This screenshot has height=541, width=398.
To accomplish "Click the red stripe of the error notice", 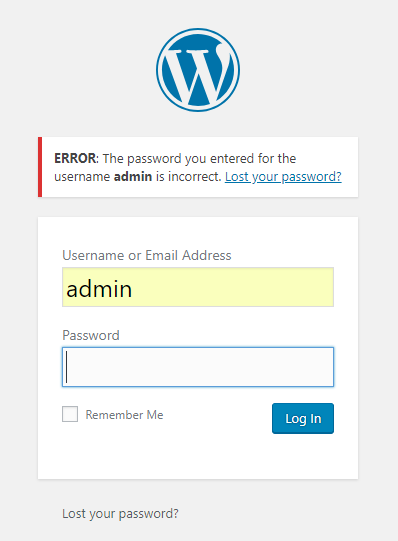I will click(x=40, y=167).
